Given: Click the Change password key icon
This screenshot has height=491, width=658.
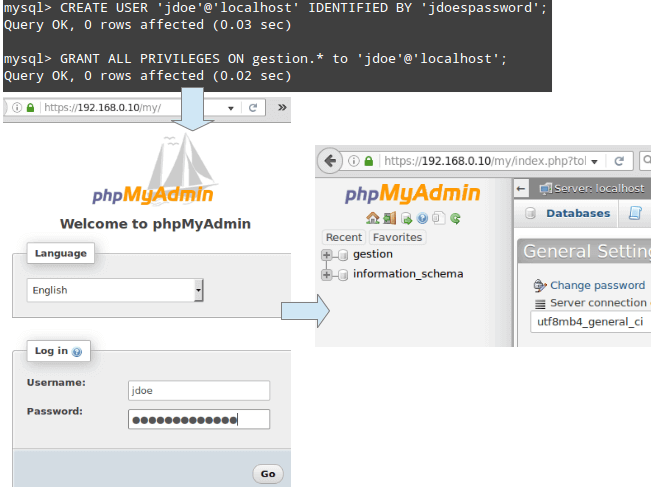Looking at the screenshot, I should [540, 286].
